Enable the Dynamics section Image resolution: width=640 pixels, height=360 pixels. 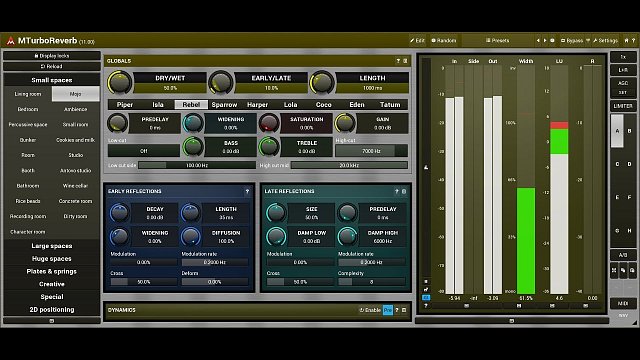click(x=370, y=310)
